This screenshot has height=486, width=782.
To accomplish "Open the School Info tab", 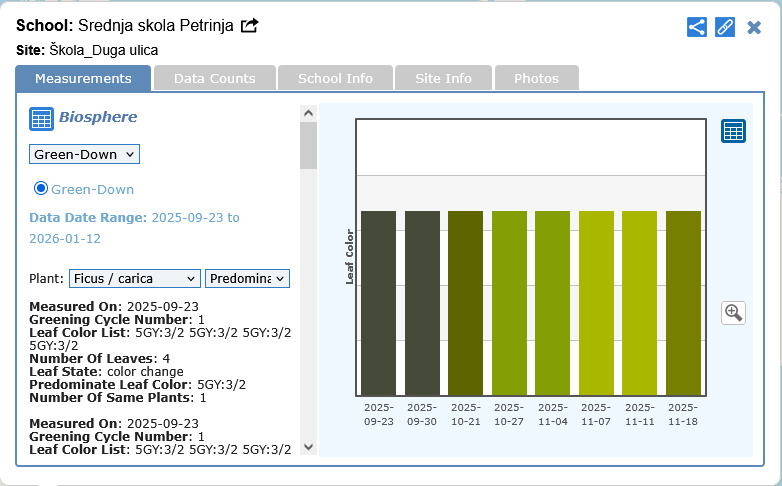I will [335, 78].
